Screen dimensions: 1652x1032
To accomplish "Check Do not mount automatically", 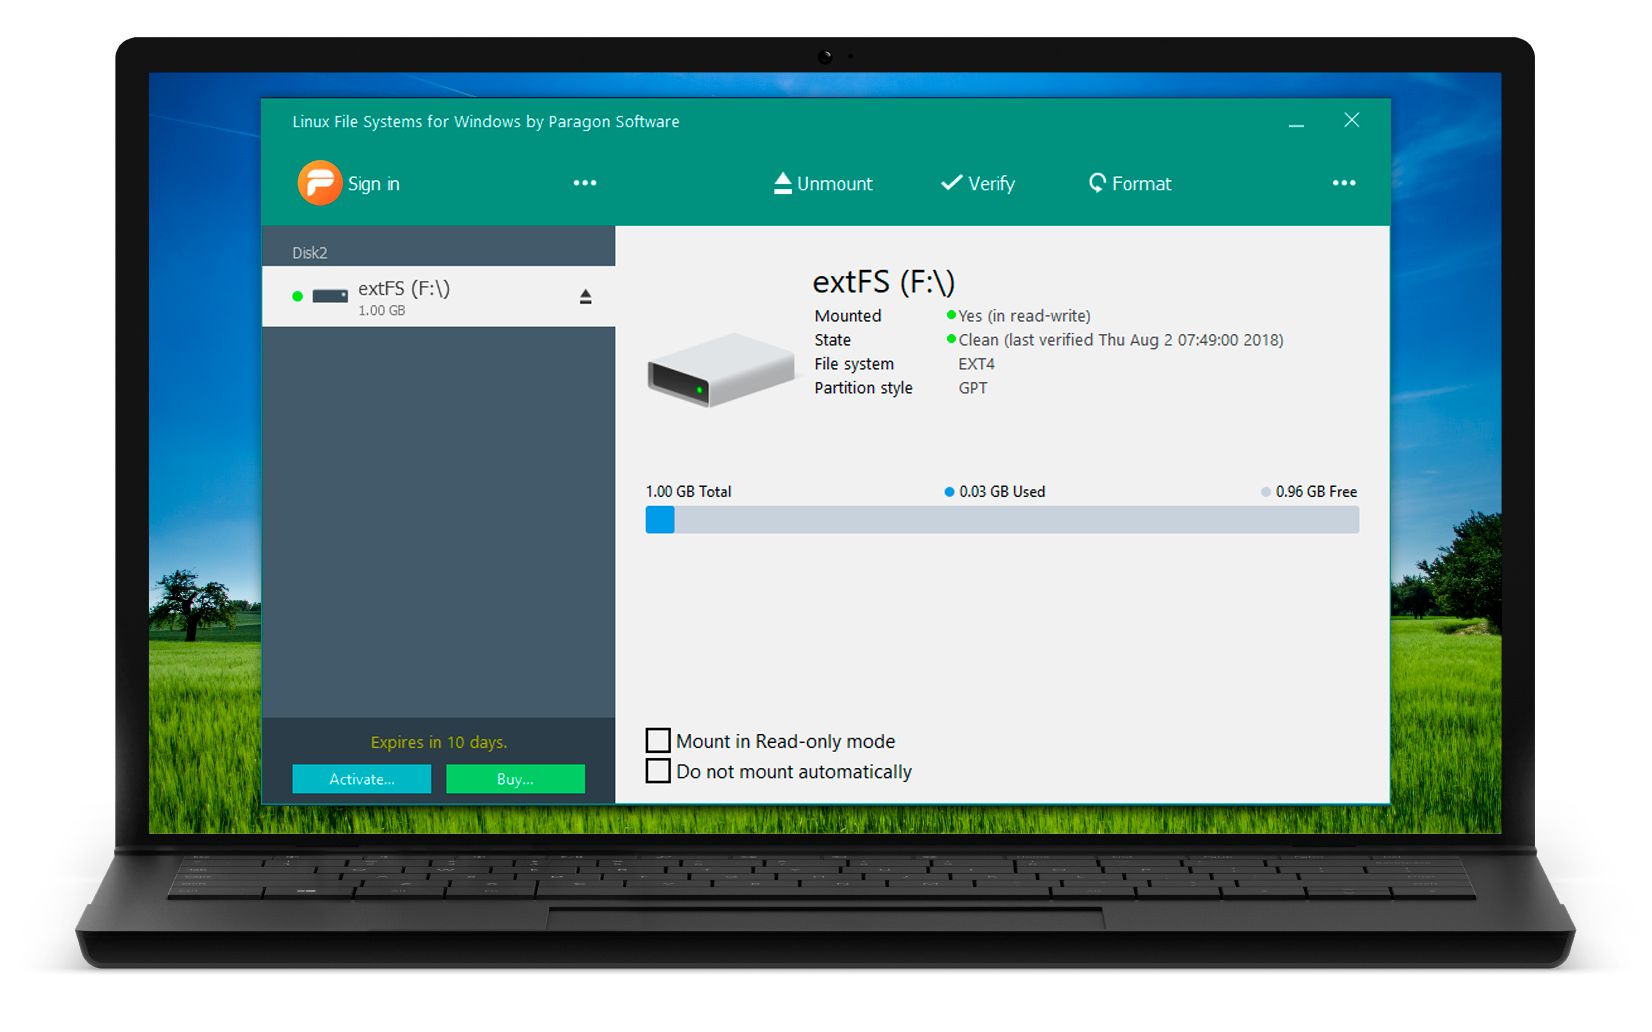I will tap(658, 771).
